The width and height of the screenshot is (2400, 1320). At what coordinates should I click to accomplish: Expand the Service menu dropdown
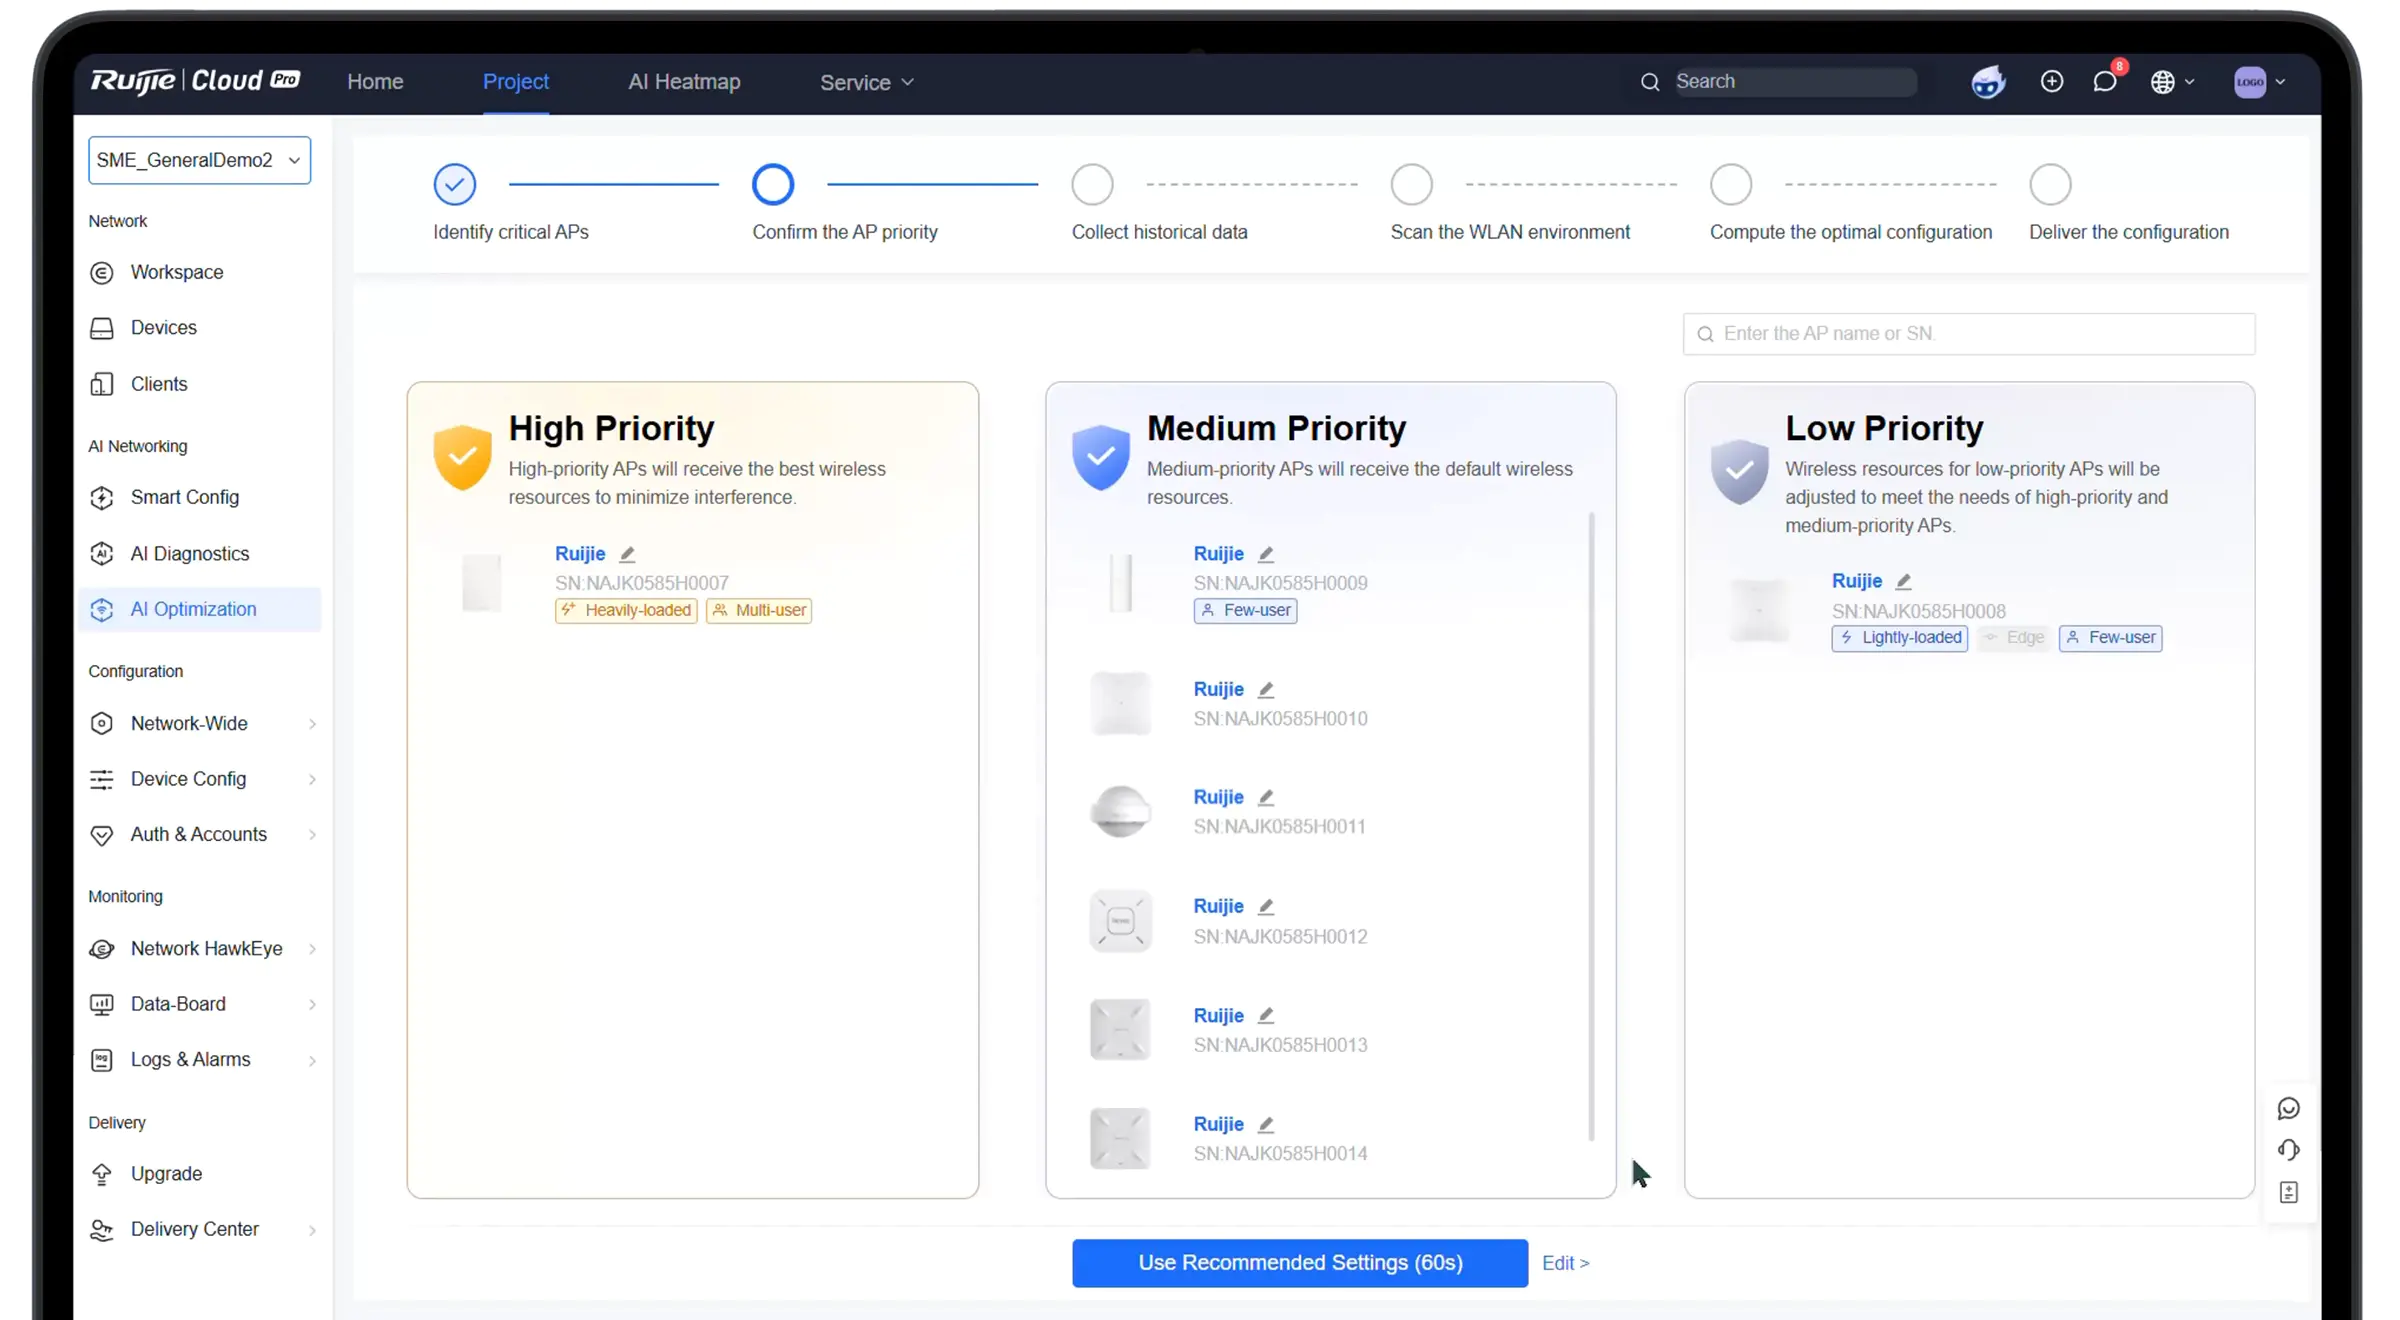(x=866, y=82)
